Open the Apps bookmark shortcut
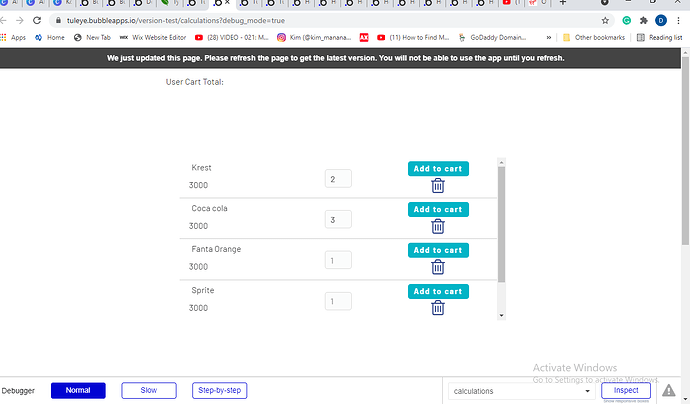 click(14, 37)
